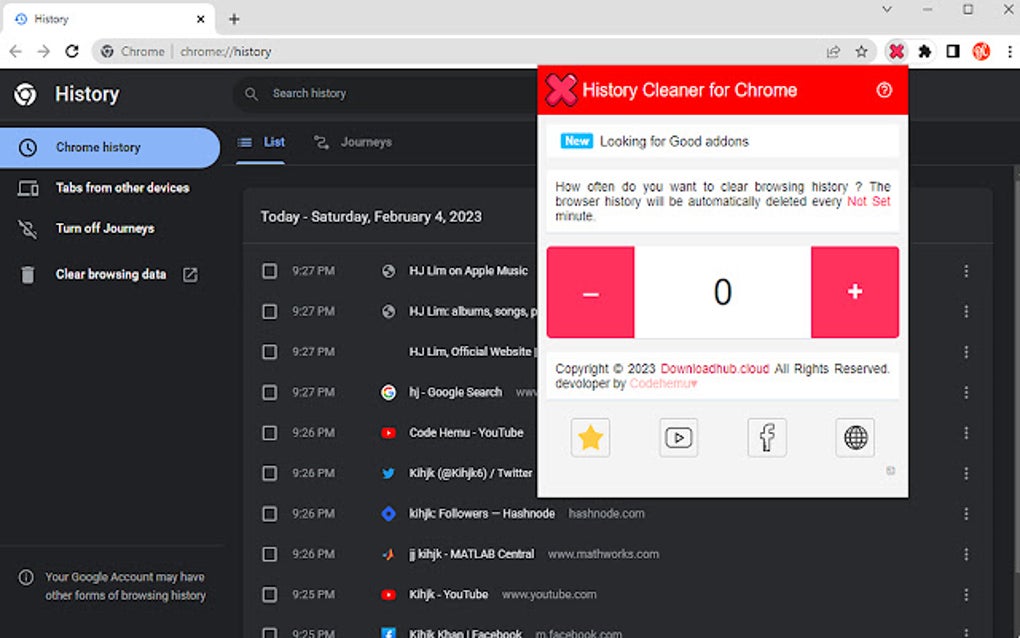Image resolution: width=1020 pixels, height=638 pixels.
Task: Check the box for Code Hemu - YouTube
Action: pos(269,432)
